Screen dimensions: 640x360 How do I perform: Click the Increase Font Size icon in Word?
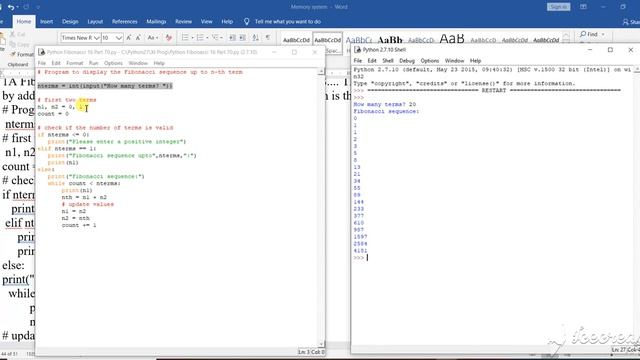point(129,38)
